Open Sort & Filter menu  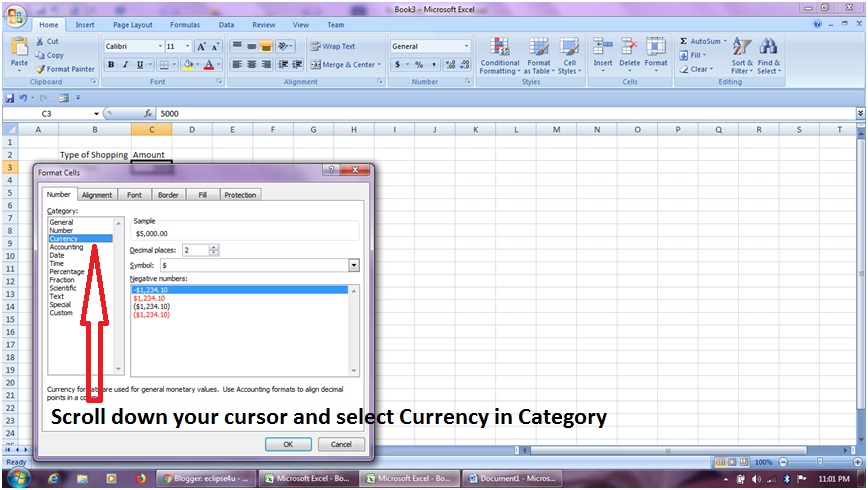742,56
